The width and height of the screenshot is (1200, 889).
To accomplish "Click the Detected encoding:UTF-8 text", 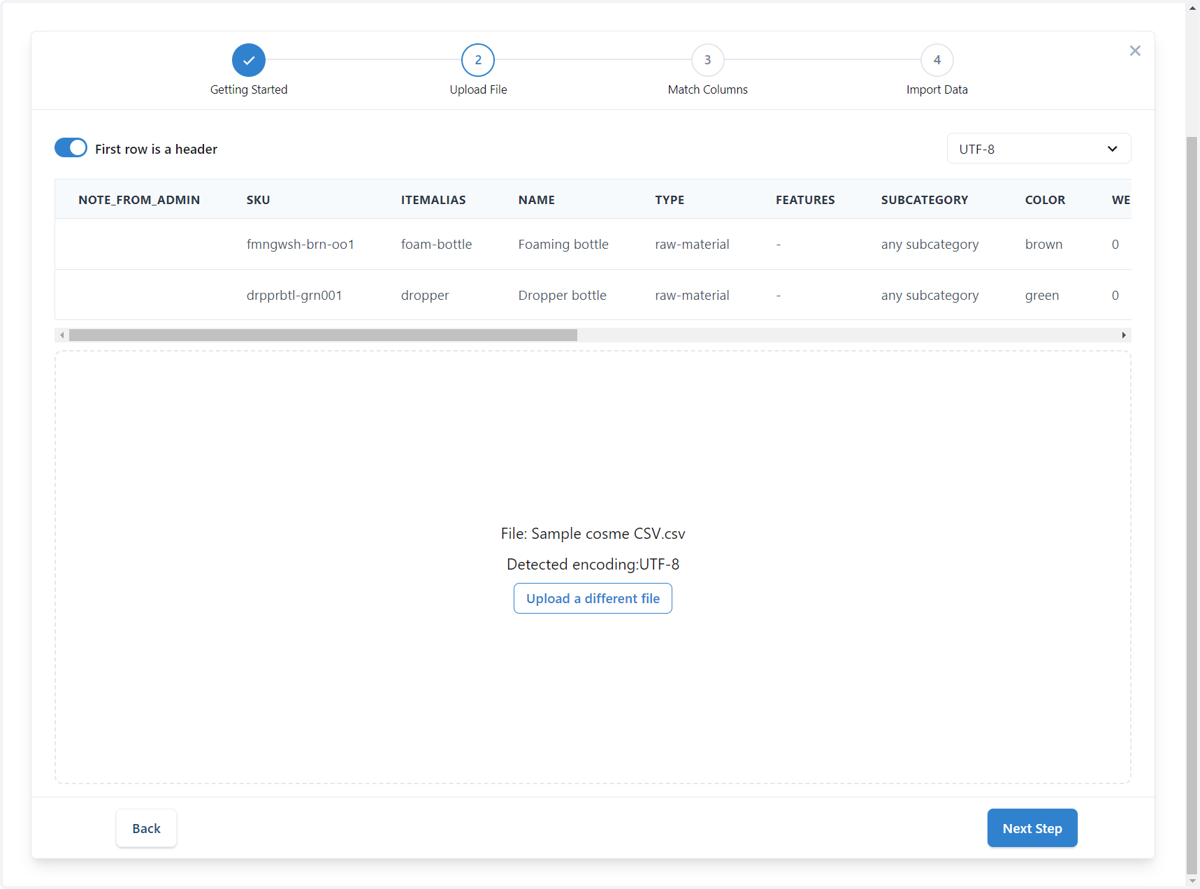I will point(593,564).
